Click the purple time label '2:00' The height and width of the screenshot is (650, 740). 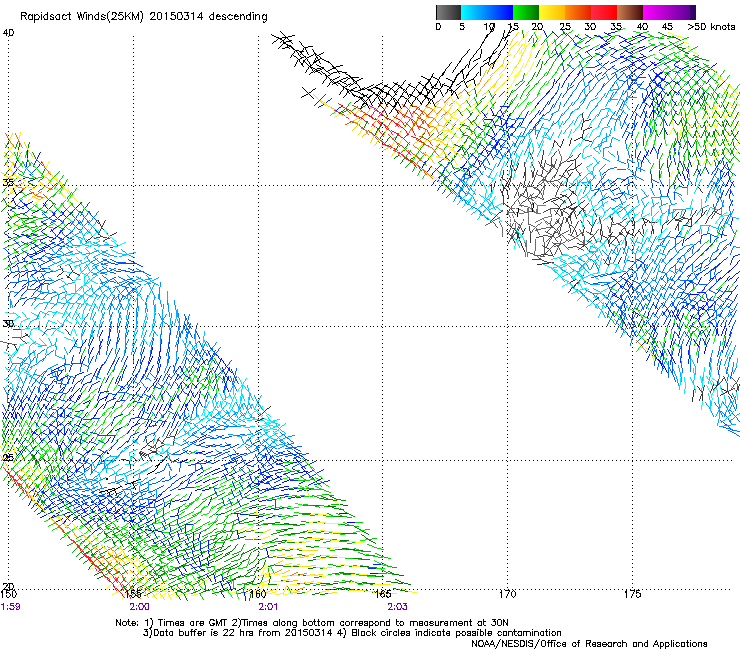point(139,607)
